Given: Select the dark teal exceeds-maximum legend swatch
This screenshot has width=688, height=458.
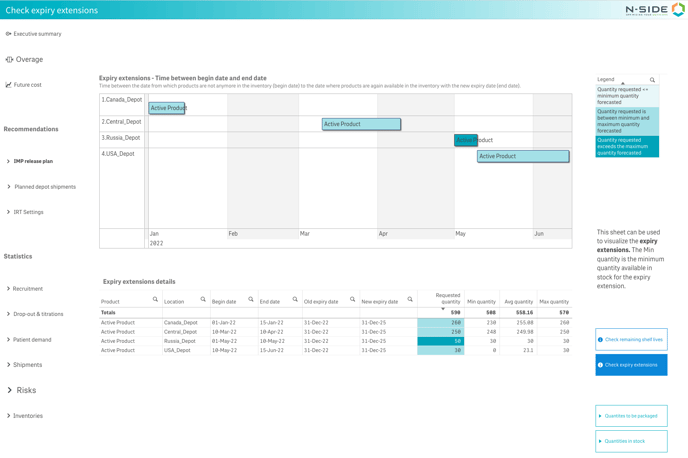Looking at the screenshot, I should [x=627, y=147].
